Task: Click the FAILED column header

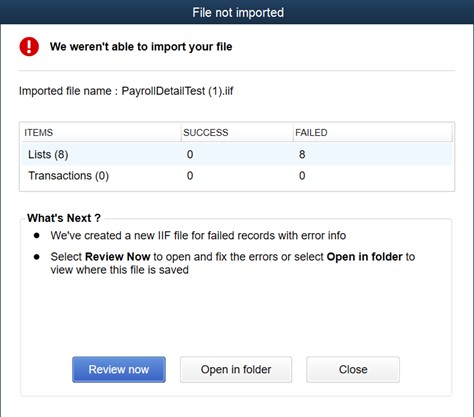Action: click(373, 133)
